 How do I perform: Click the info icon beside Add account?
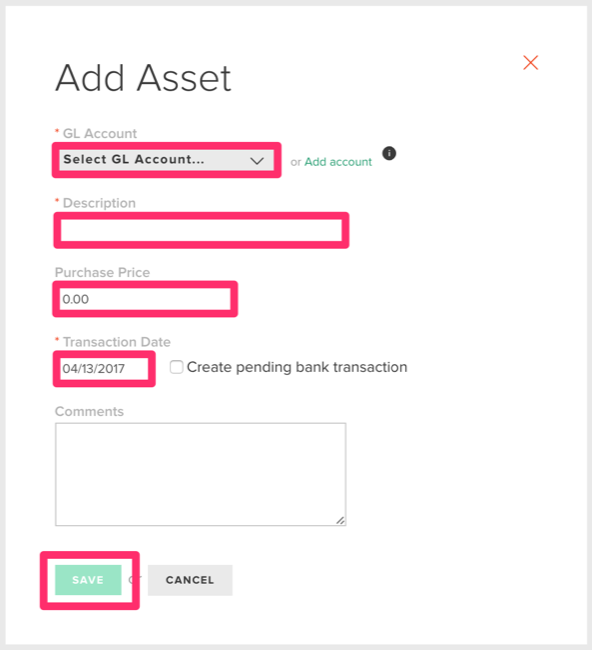coord(389,153)
